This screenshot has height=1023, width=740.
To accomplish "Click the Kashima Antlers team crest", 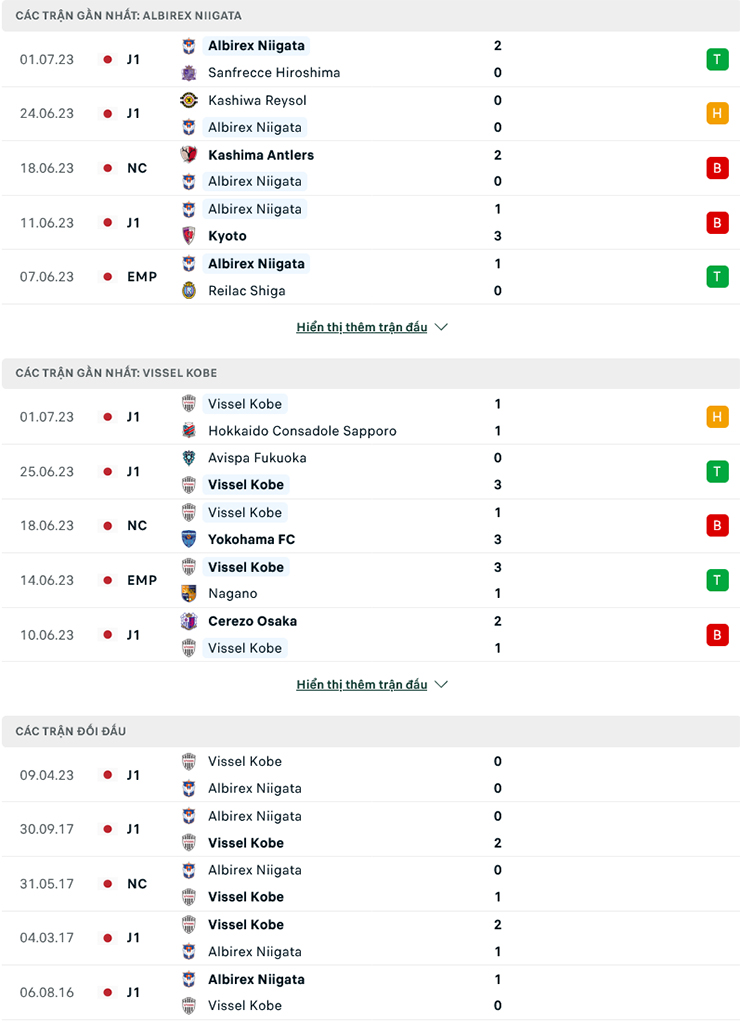I will 189,155.
